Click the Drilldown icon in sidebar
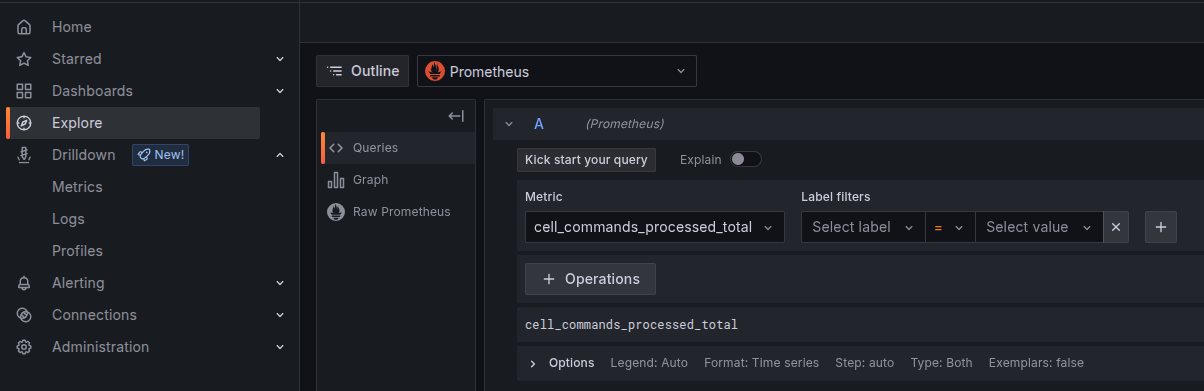The image size is (1204, 391). coord(25,155)
